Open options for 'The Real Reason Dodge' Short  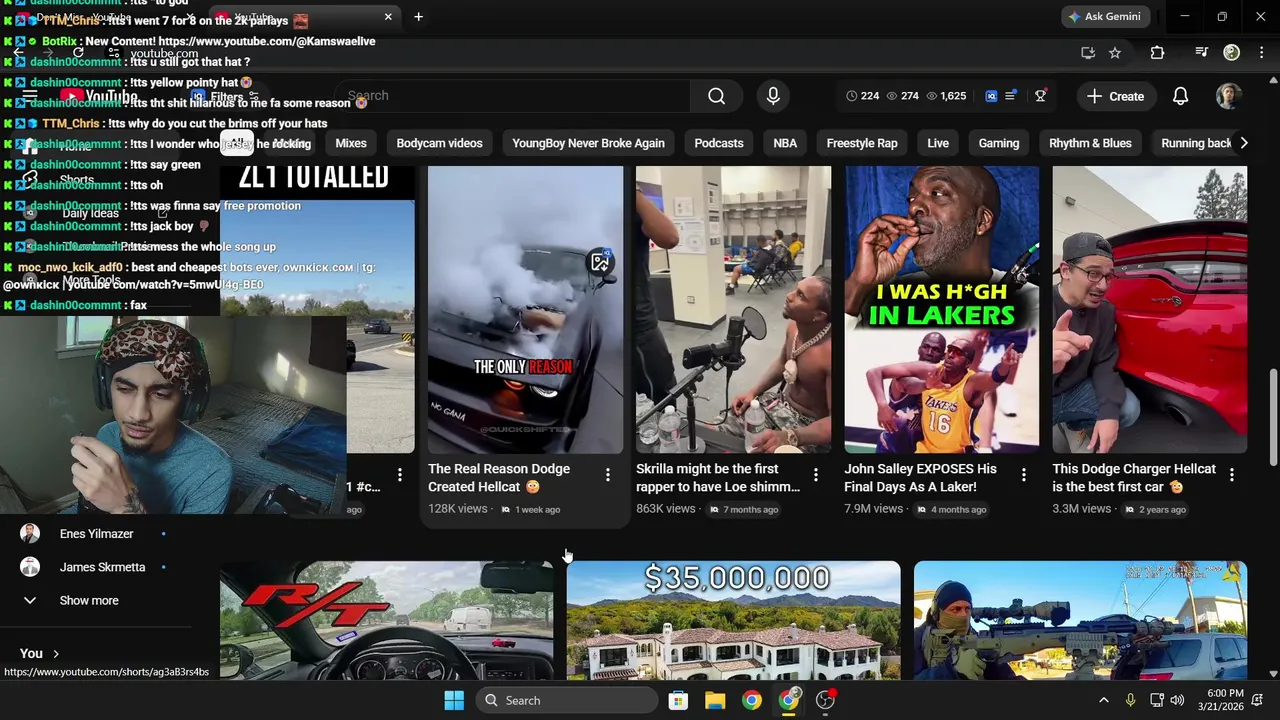point(607,475)
